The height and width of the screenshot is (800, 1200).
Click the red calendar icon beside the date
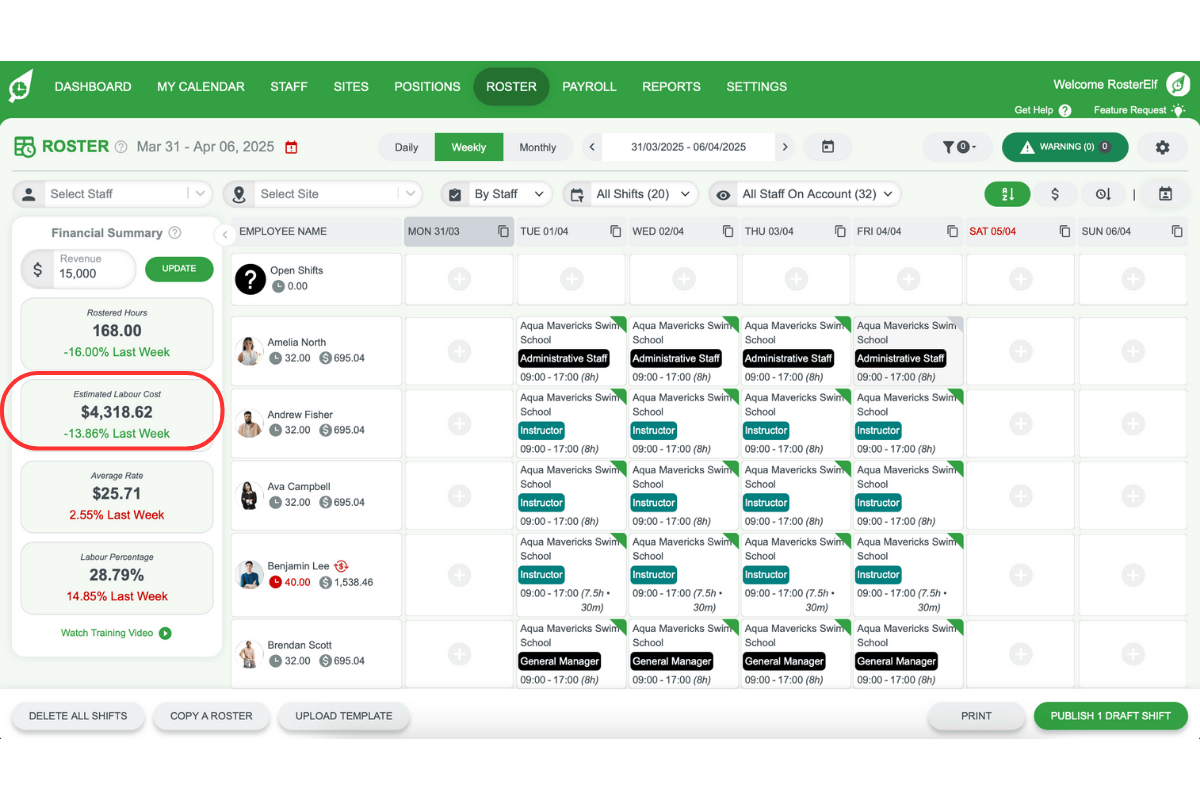[x=291, y=147]
